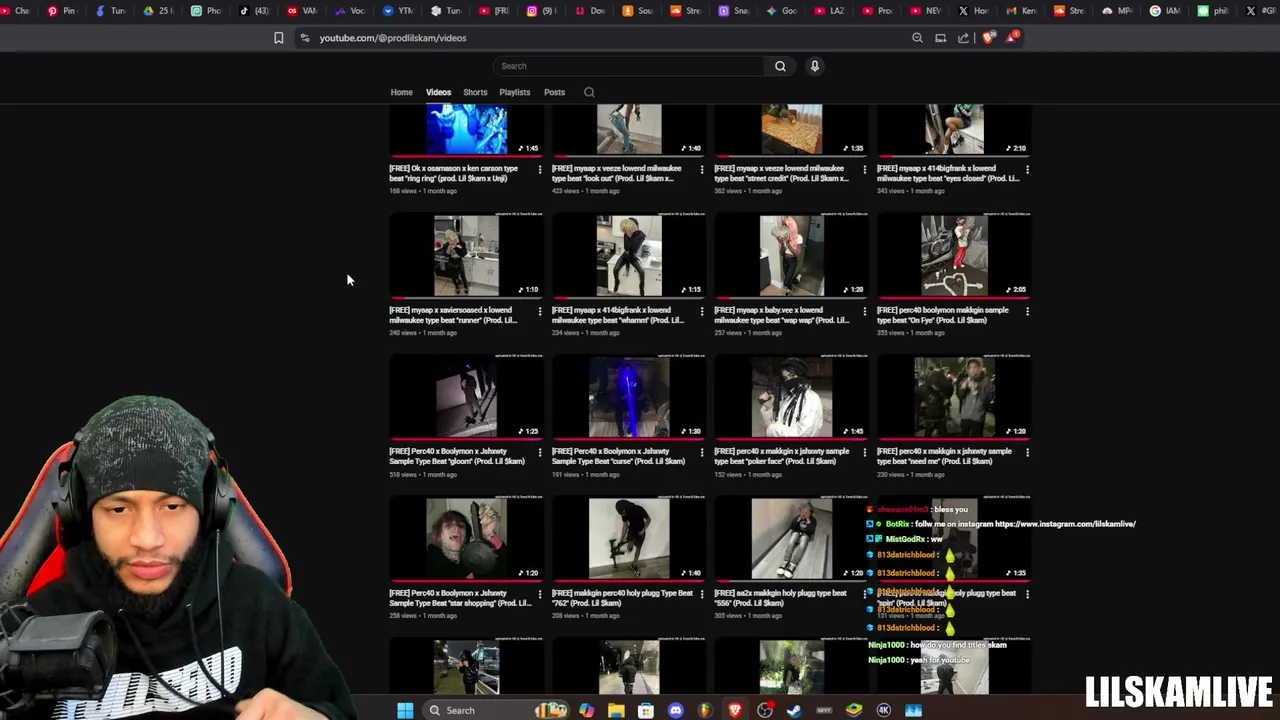Open the Pinterest browser tab
This screenshot has width=1280, height=720.
pyautogui.click(x=62, y=11)
